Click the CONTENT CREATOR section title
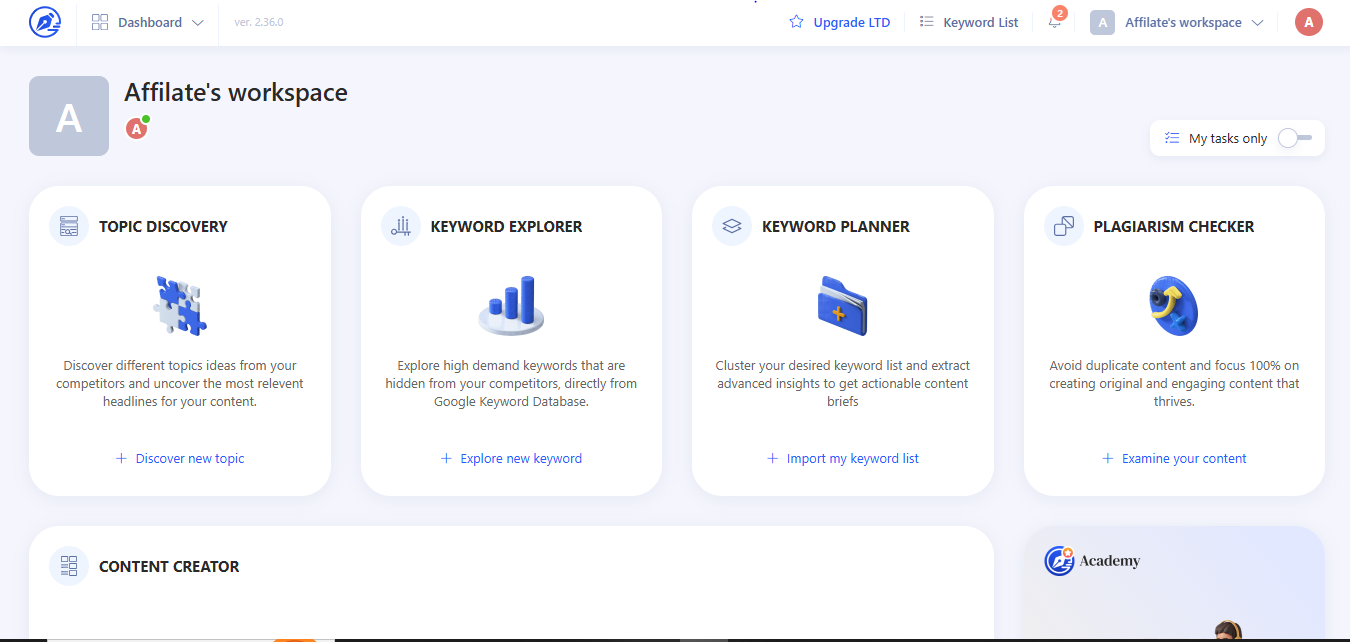The image size is (1350, 642). (169, 566)
